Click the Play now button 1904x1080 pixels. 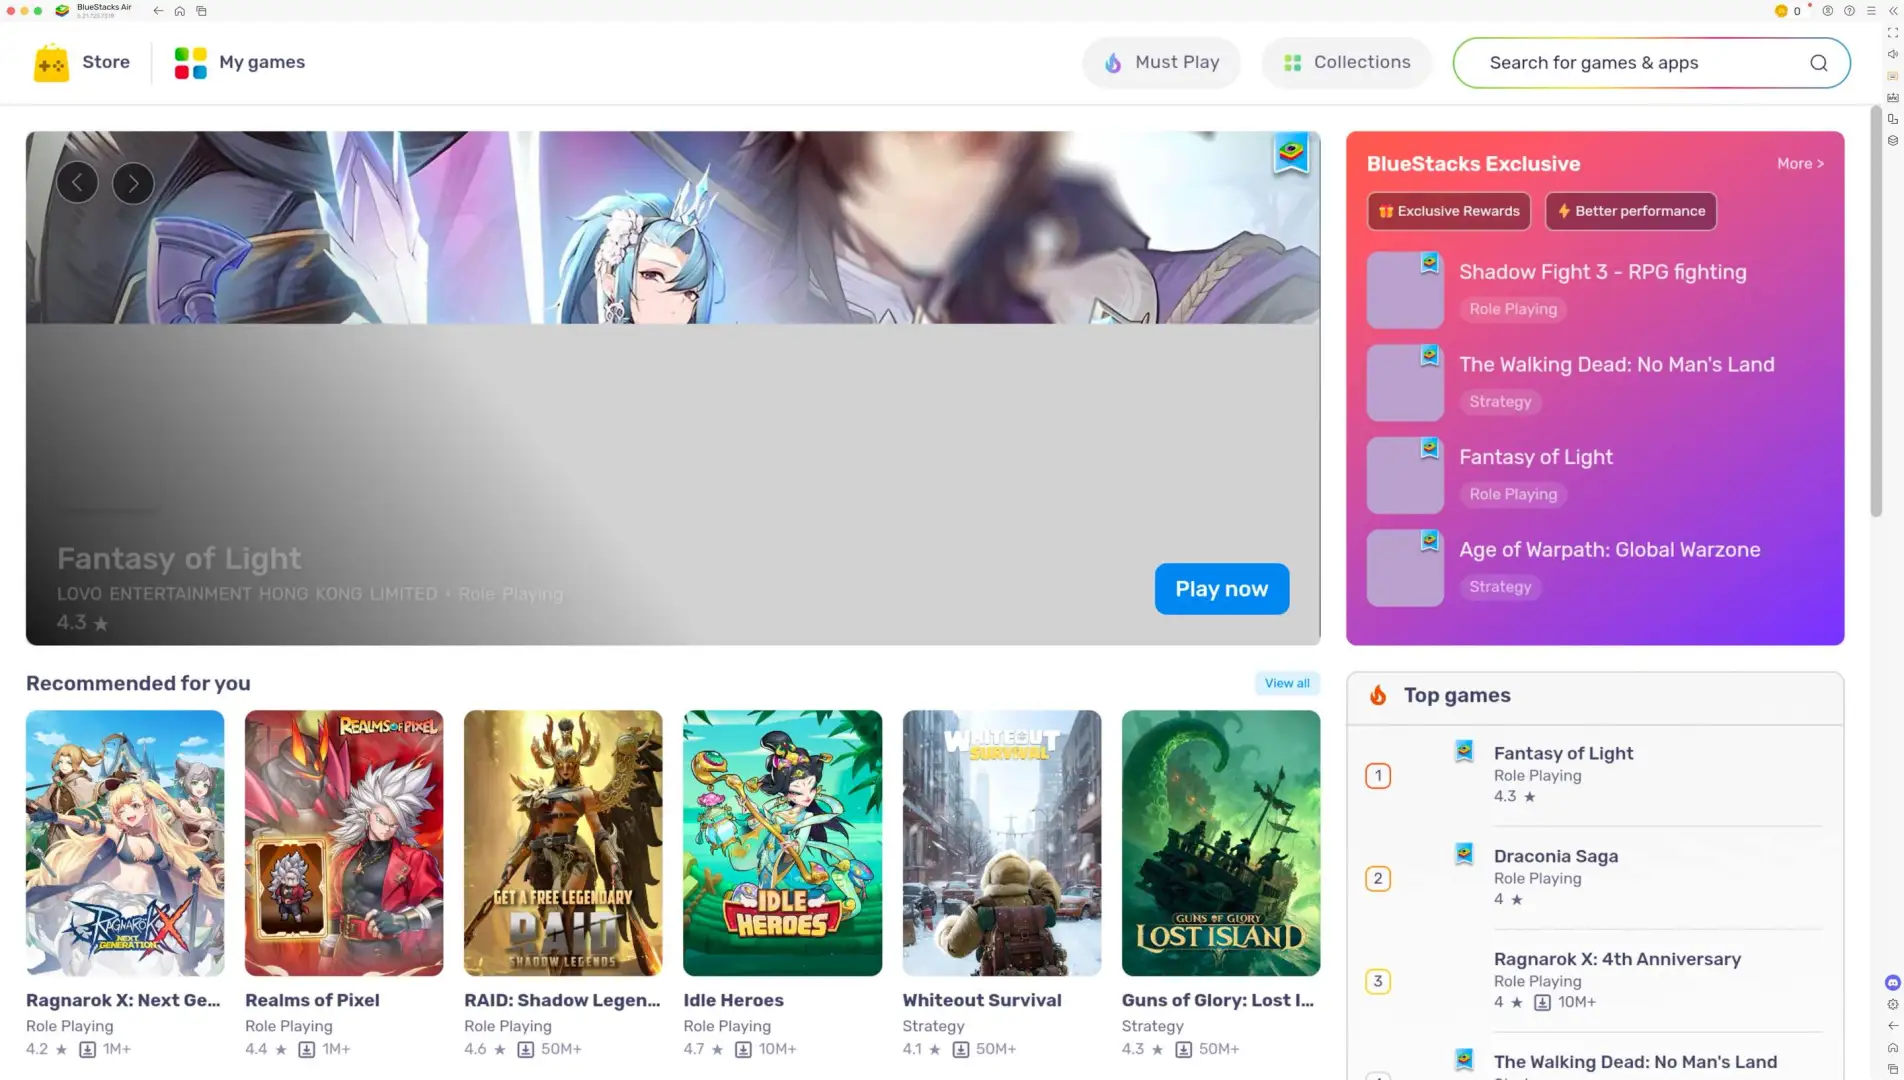click(x=1221, y=589)
